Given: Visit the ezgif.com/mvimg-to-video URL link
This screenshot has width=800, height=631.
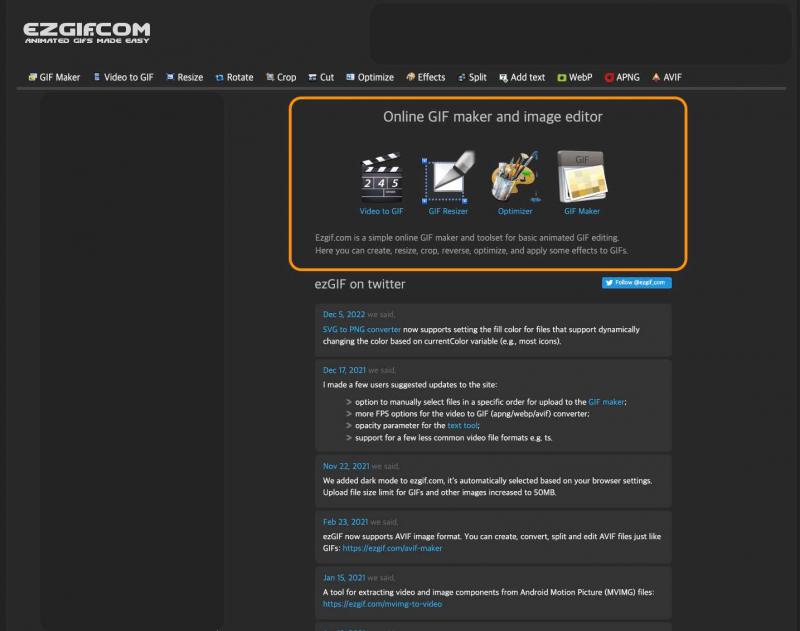Looking at the screenshot, I should click(x=382, y=604).
